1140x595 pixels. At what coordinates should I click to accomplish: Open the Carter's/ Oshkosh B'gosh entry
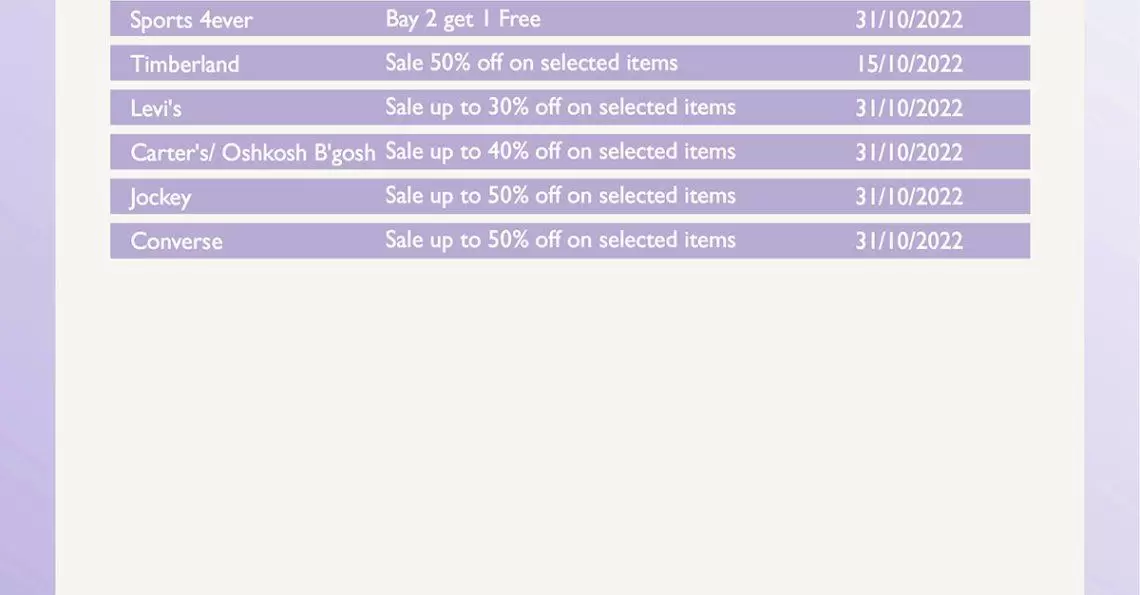tap(253, 153)
